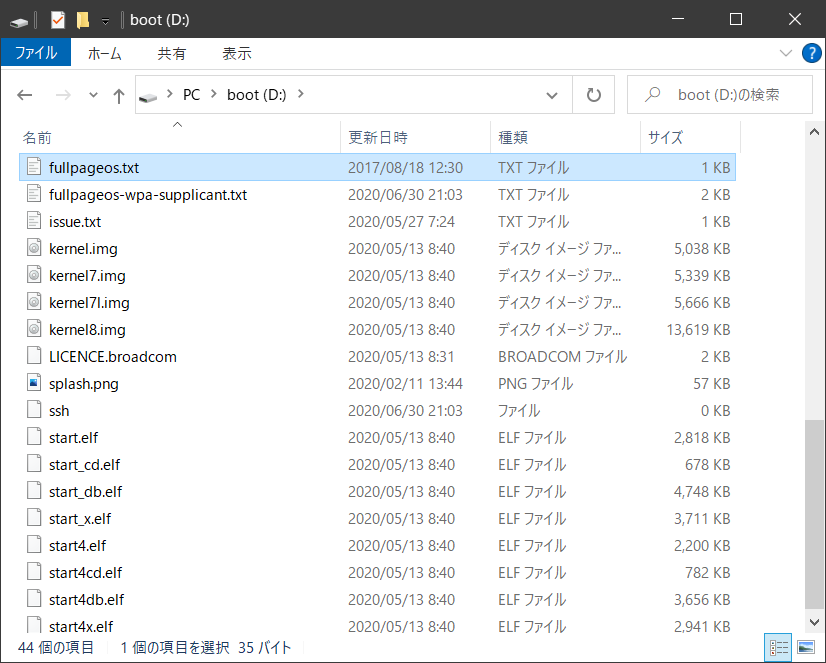Click the kernel.img disk image icon
This screenshot has height=663, width=826.
[x=32, y=248]
